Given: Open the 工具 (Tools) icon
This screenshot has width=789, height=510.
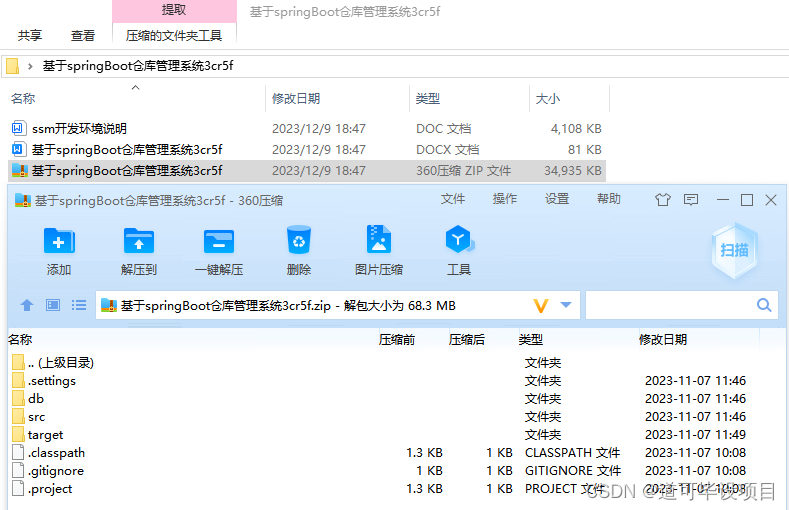Looking at the screenshot, I should [x=458, y=239].
